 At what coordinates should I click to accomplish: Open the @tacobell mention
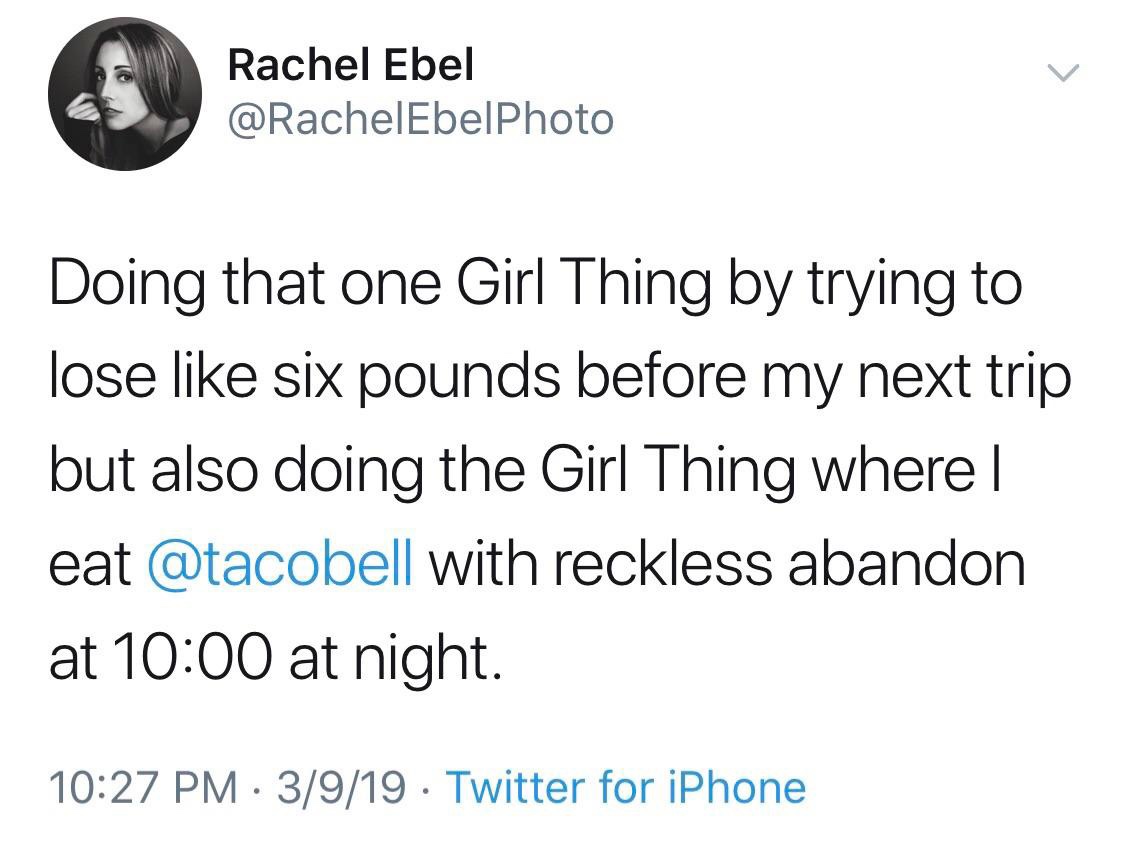[x=280, y=564]
